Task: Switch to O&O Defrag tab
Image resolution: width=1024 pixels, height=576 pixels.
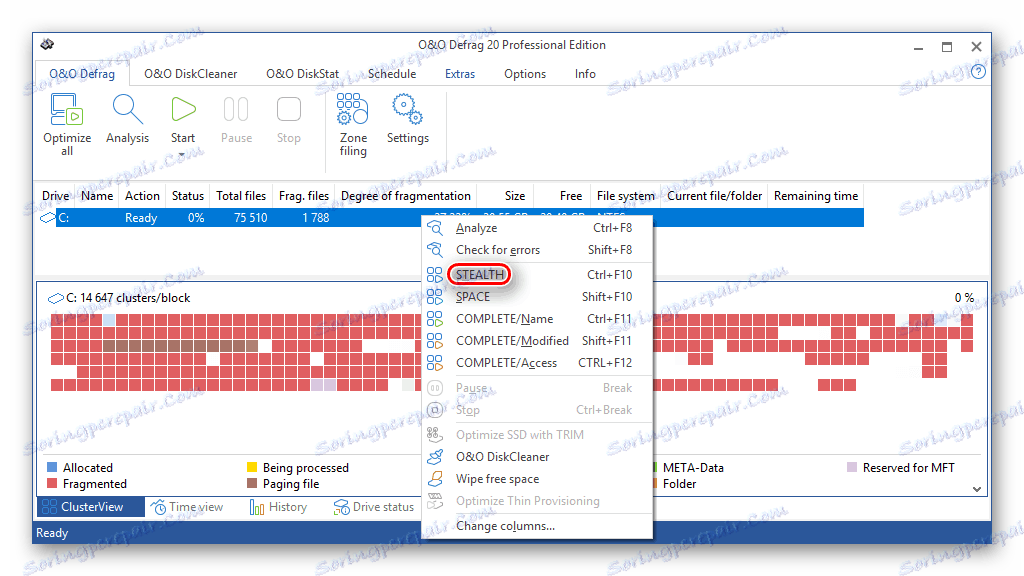Action: [82, 74]
